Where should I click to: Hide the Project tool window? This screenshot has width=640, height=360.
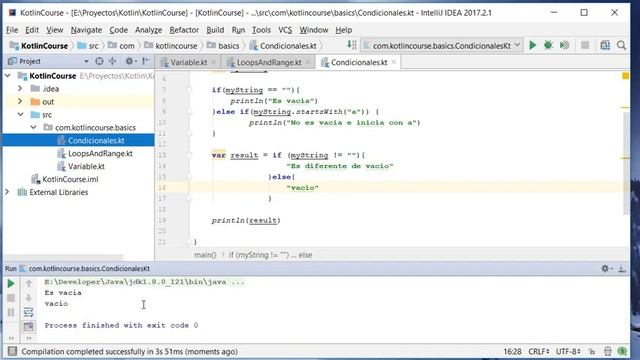pyautogui.click(x=146, y=61)
